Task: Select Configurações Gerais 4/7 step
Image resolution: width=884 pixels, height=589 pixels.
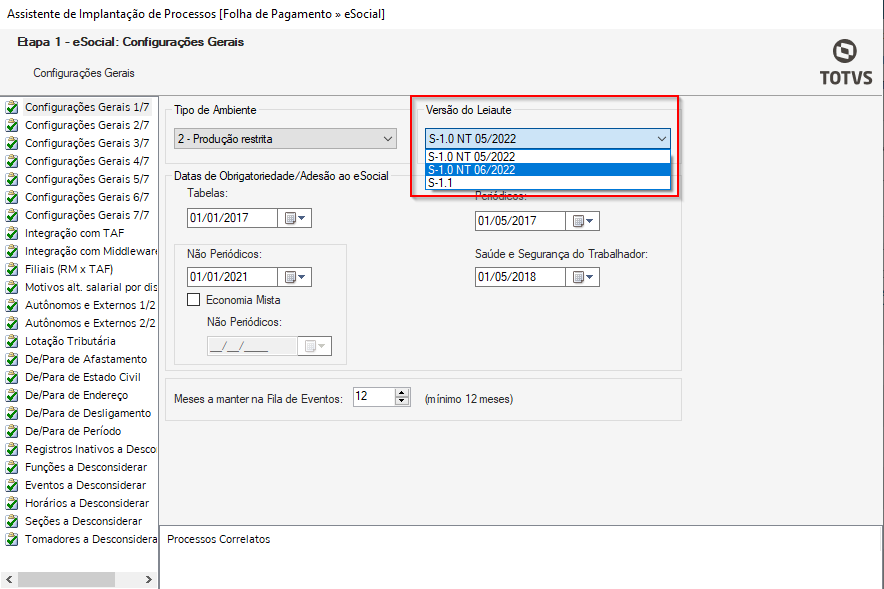Action: pyautogui.click(x=87, y=161)
